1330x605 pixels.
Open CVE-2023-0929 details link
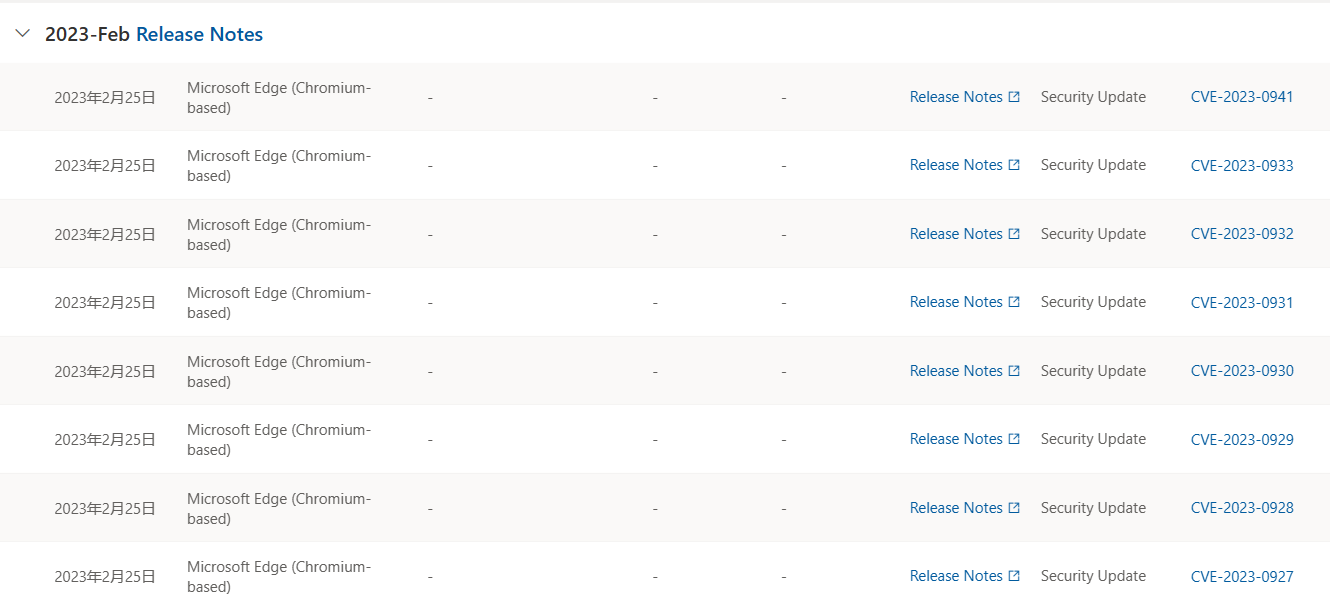[x=1241, y=439]
